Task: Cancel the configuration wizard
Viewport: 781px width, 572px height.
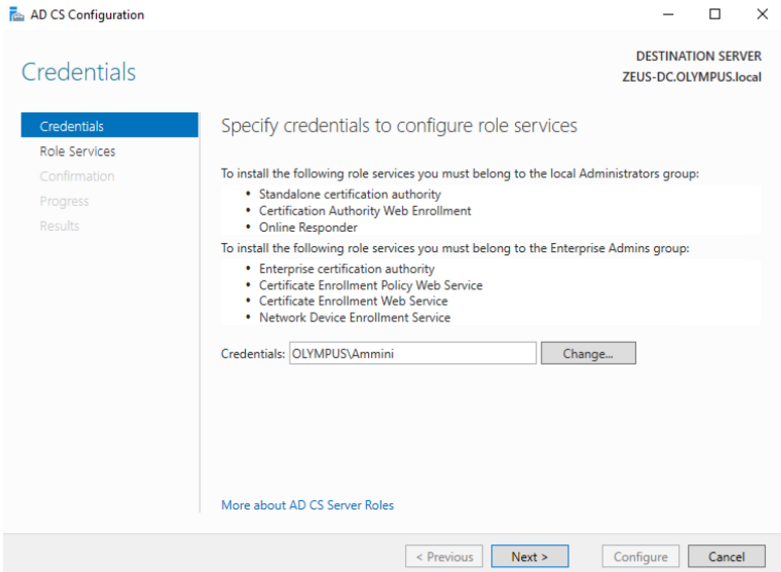Action: [726, 557]
